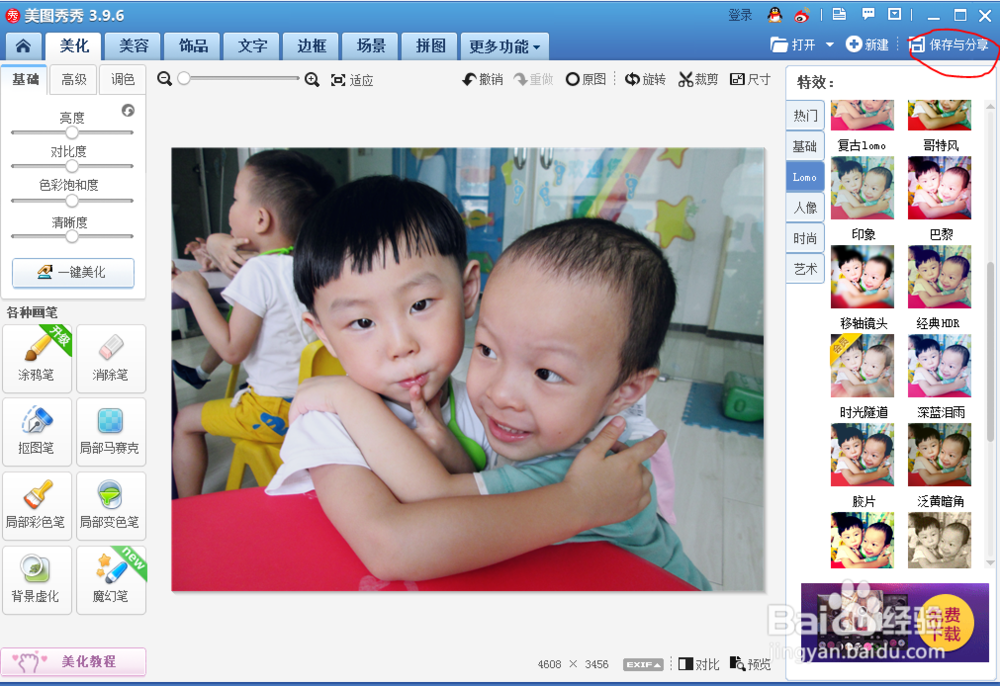Open the 高级 adjustments subtab

point(73,79)
